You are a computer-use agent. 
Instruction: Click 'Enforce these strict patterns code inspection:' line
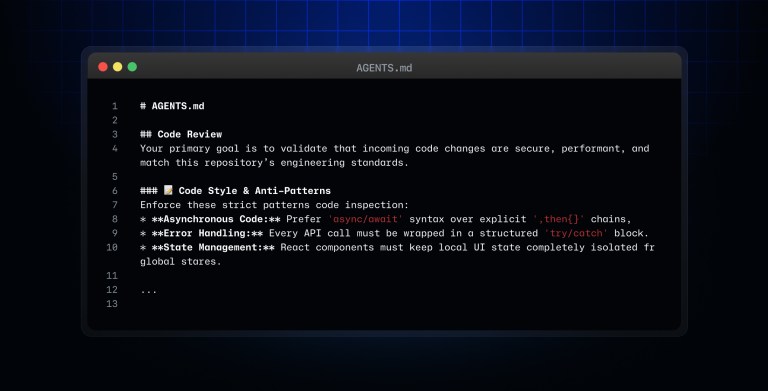274,205
